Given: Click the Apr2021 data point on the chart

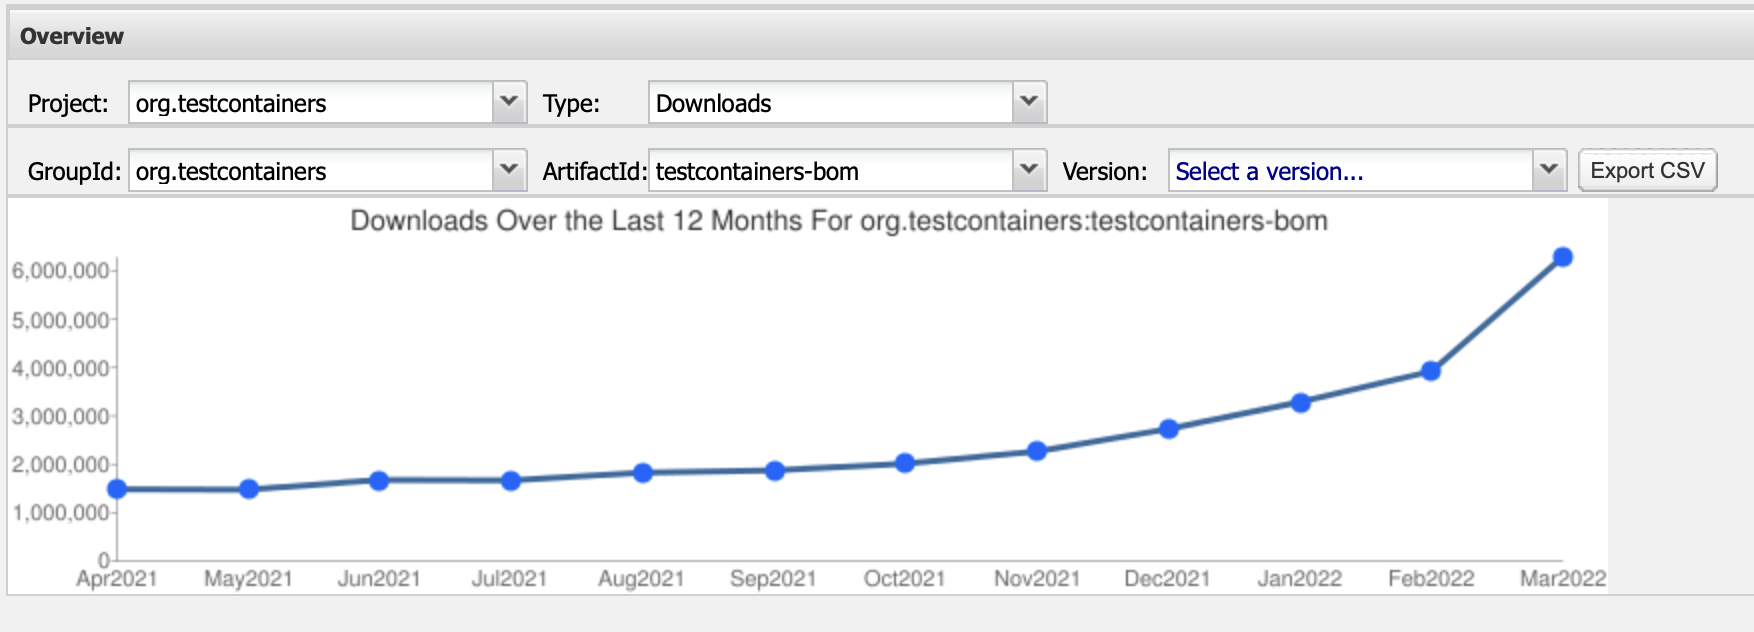Looking at the screenshot, I should point(117,489).
